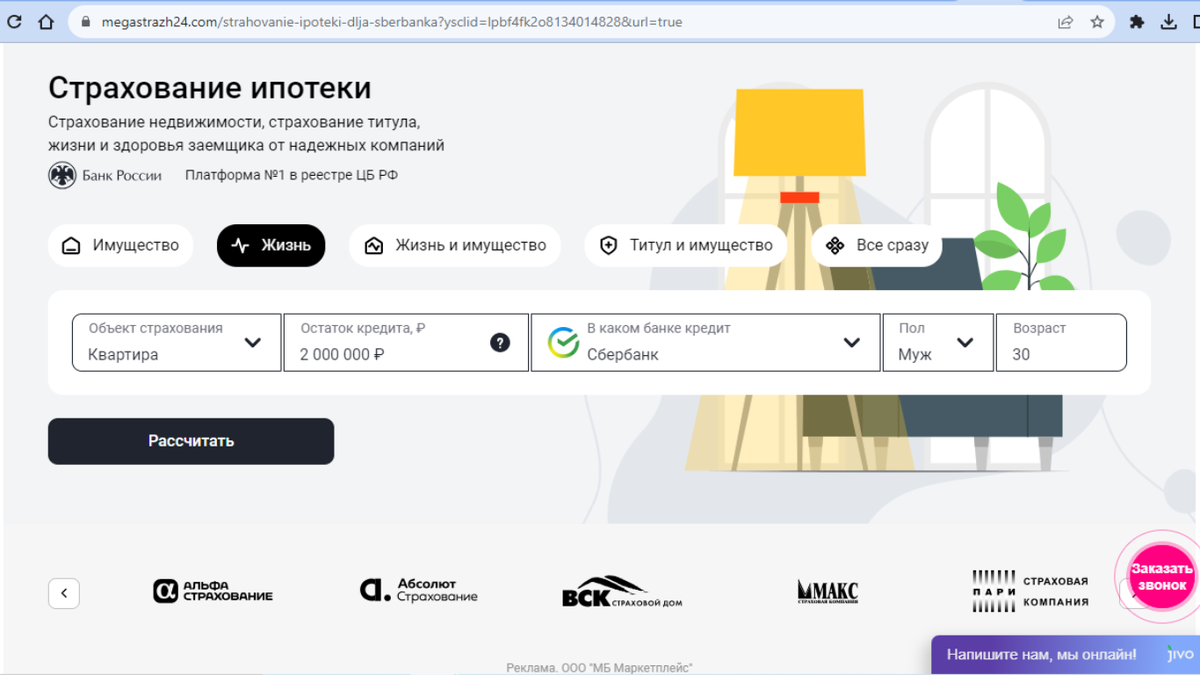This screenshot has width=1200, height=675.
Task: Click the Рассчитать button
Action: [x=191, y=441]
